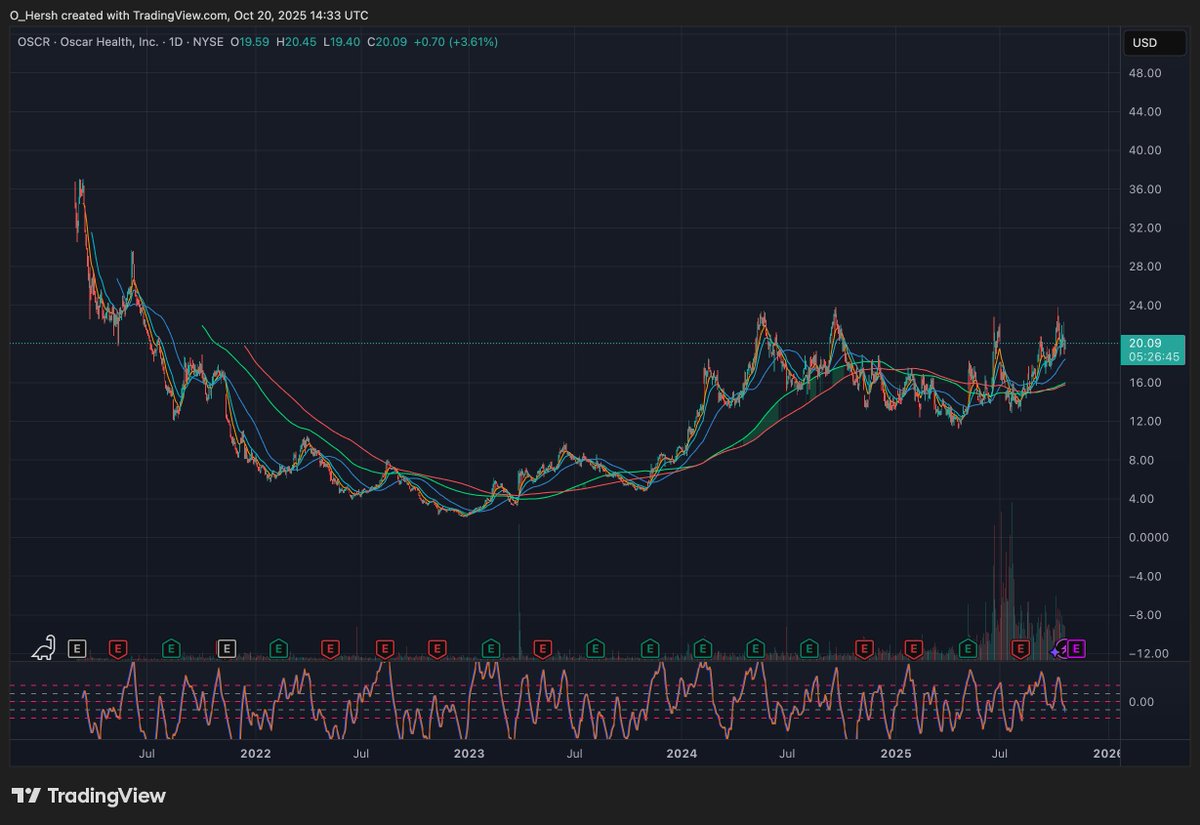Click the 28.00 price scale label
The width and height of the screenshot is (1200, 825).
[1144, 266]
